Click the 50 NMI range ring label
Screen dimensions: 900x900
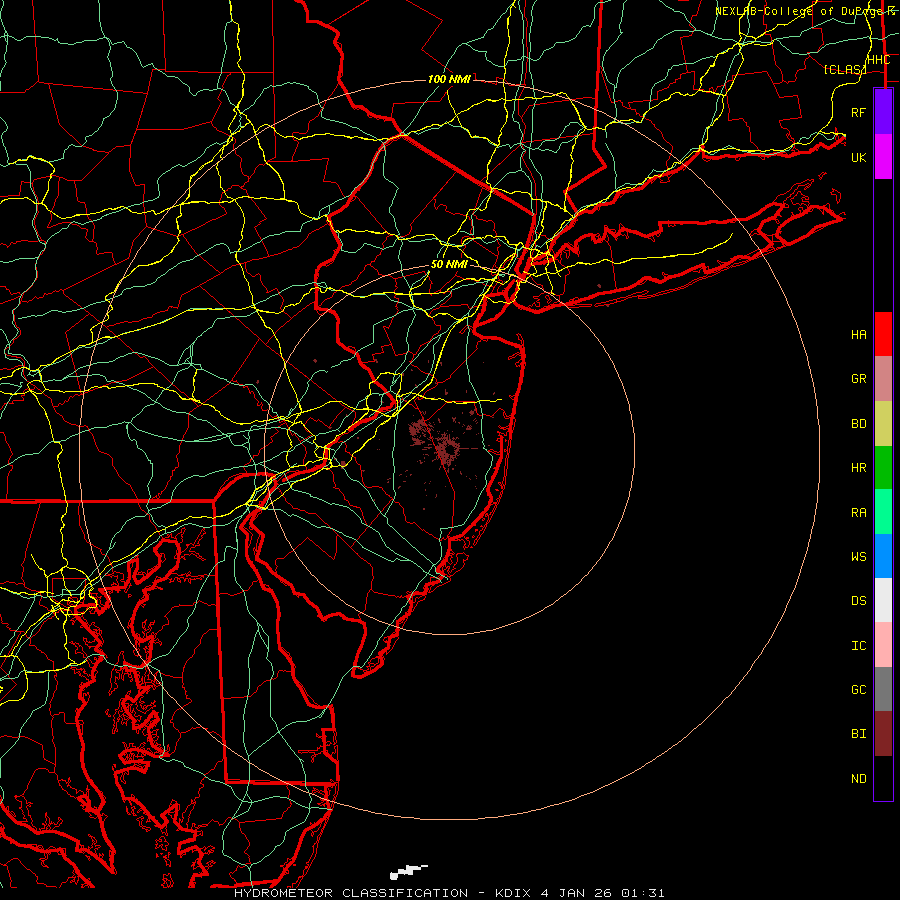[449, 264]
